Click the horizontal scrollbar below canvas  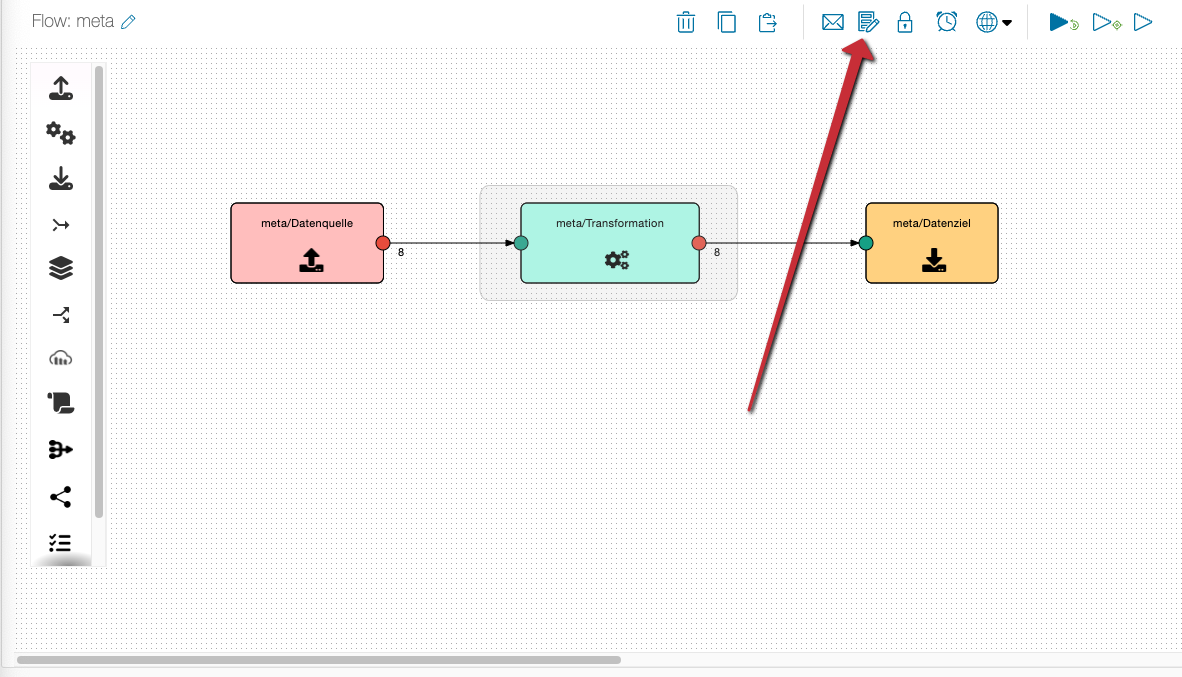coord(318,660)
